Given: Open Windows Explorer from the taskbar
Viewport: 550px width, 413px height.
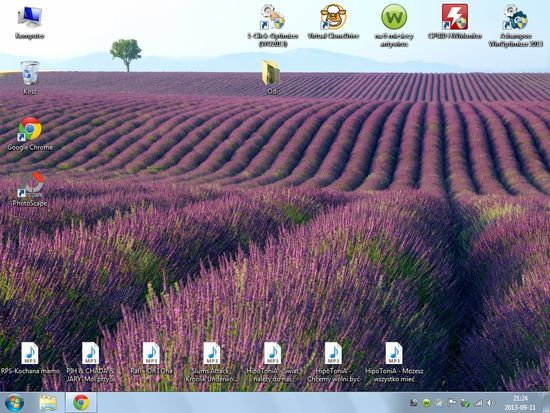Looking at the screenshot, I should pyautogui.click(x=48, y=403).
